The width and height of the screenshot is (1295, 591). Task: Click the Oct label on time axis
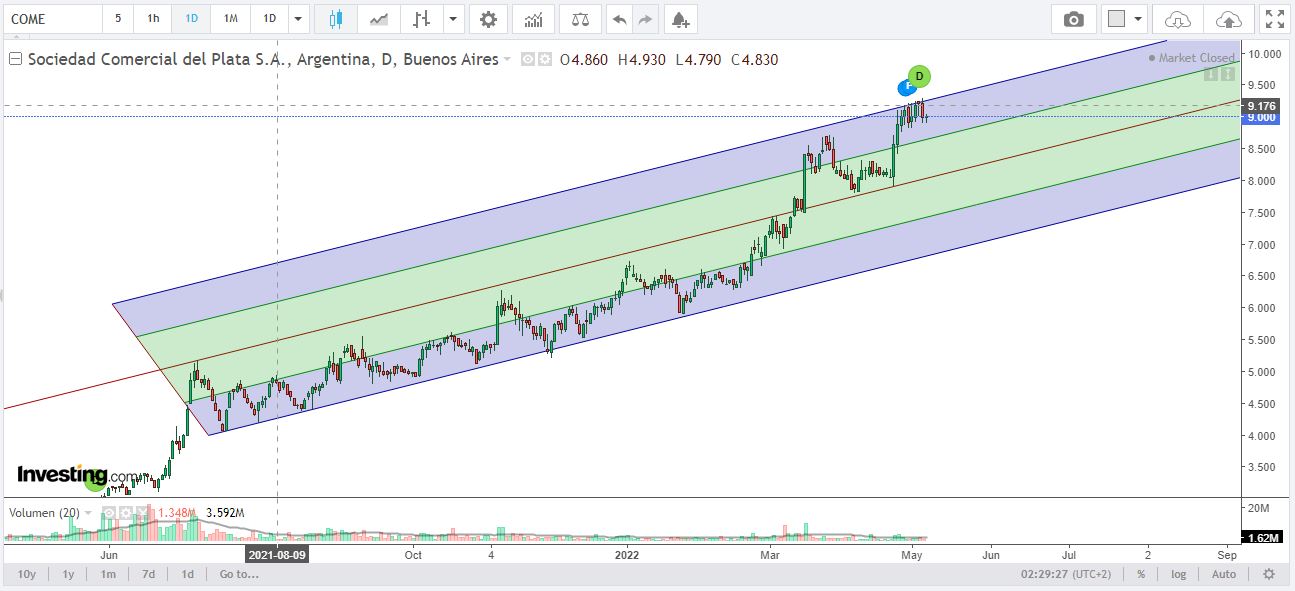[412, 554]
